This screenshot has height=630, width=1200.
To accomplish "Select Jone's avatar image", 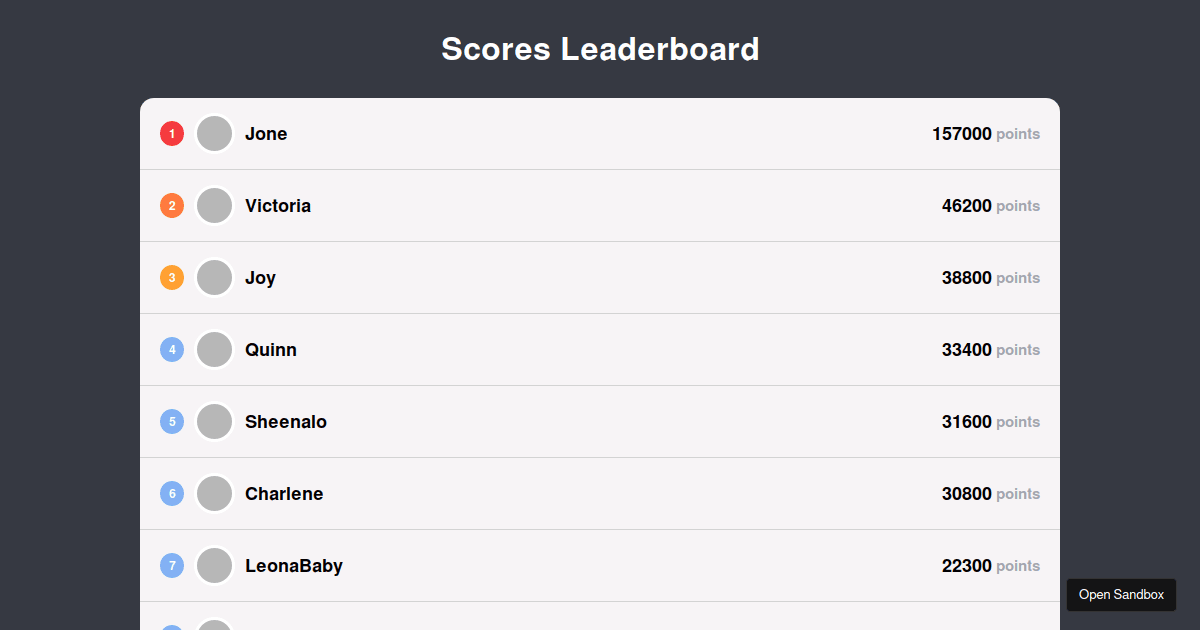I will (214, 133).
